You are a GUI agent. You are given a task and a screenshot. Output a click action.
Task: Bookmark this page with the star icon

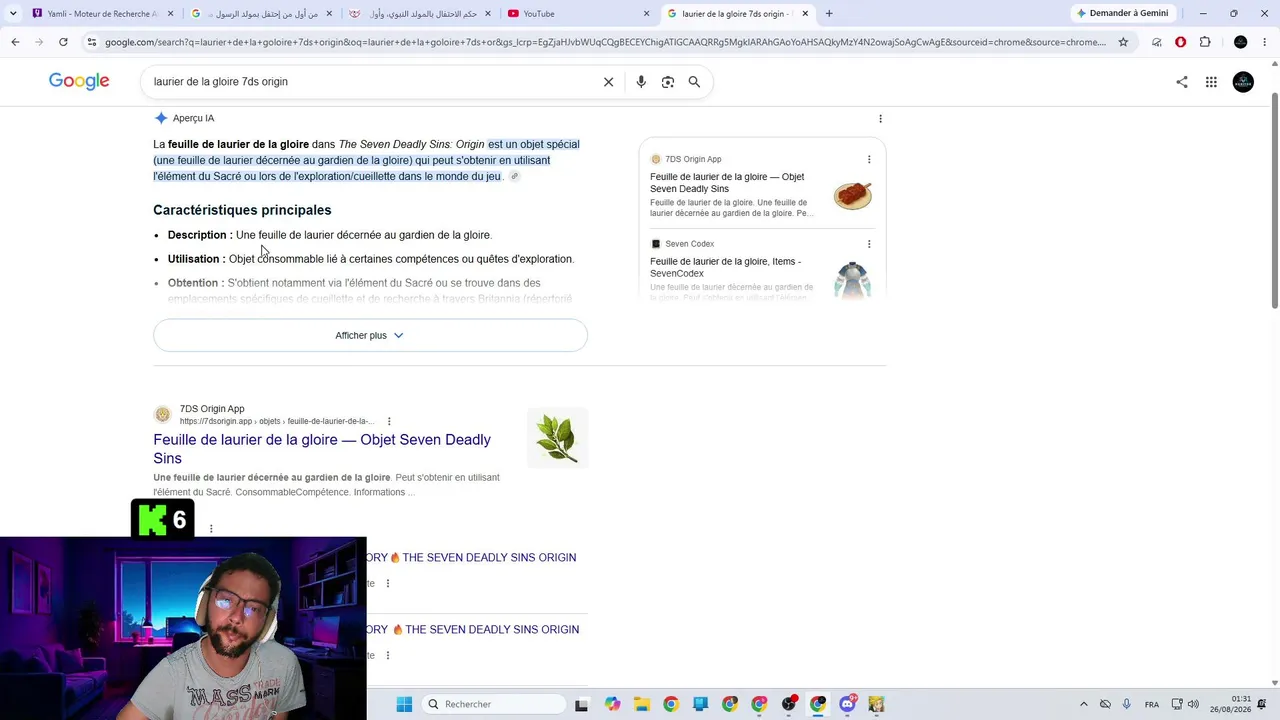(x=1123, y=42)
